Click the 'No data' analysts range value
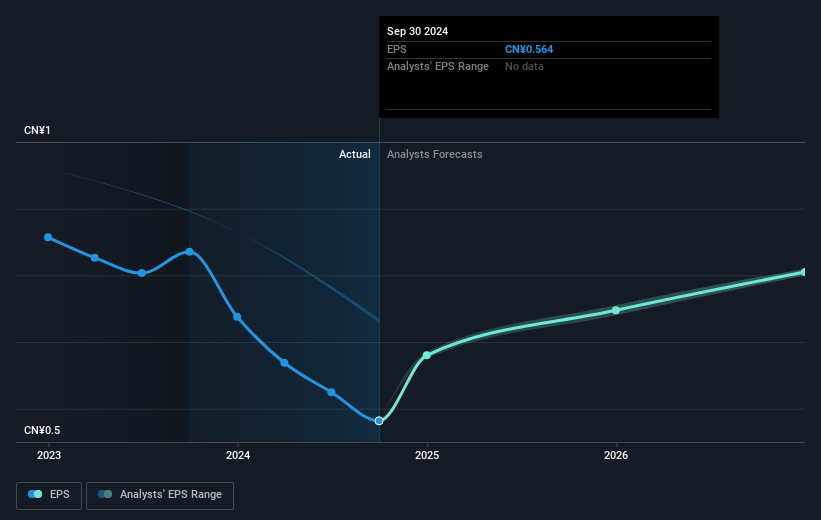 click(x=524, y=67)
